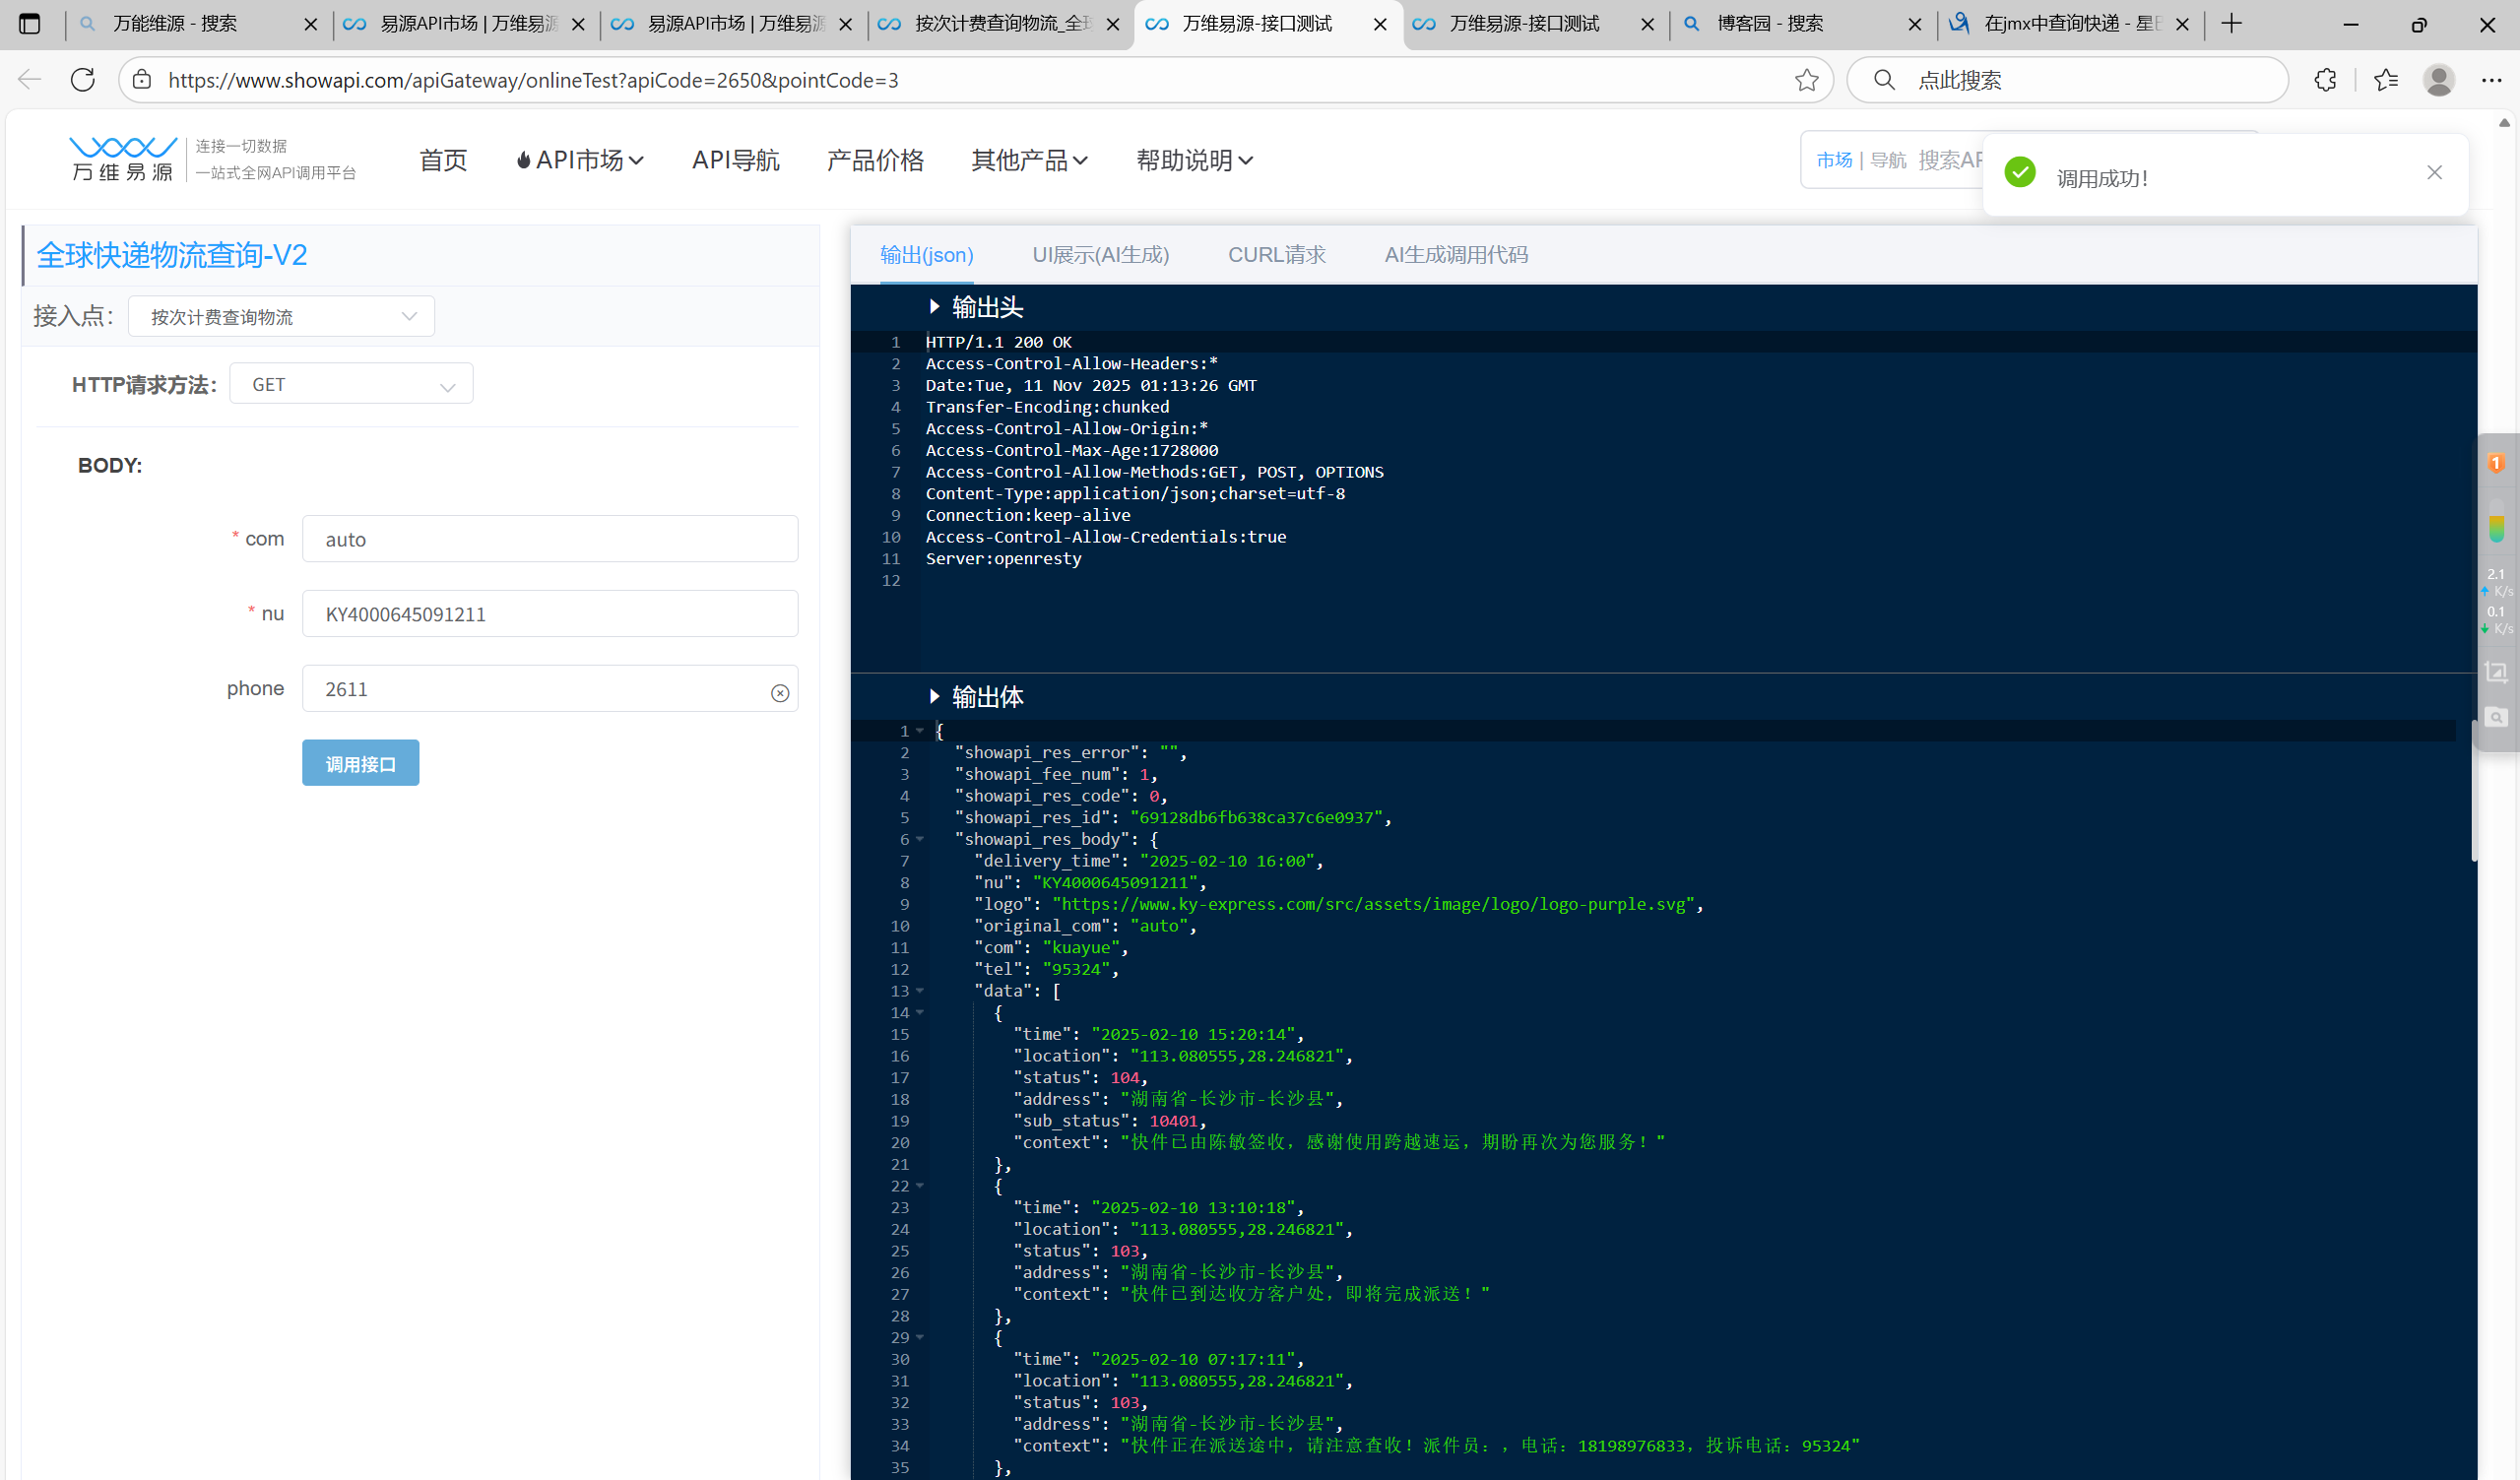2520x1480 pixels.
Task: Dismiss the 调用成功 notification
Action: [2434, 173]
